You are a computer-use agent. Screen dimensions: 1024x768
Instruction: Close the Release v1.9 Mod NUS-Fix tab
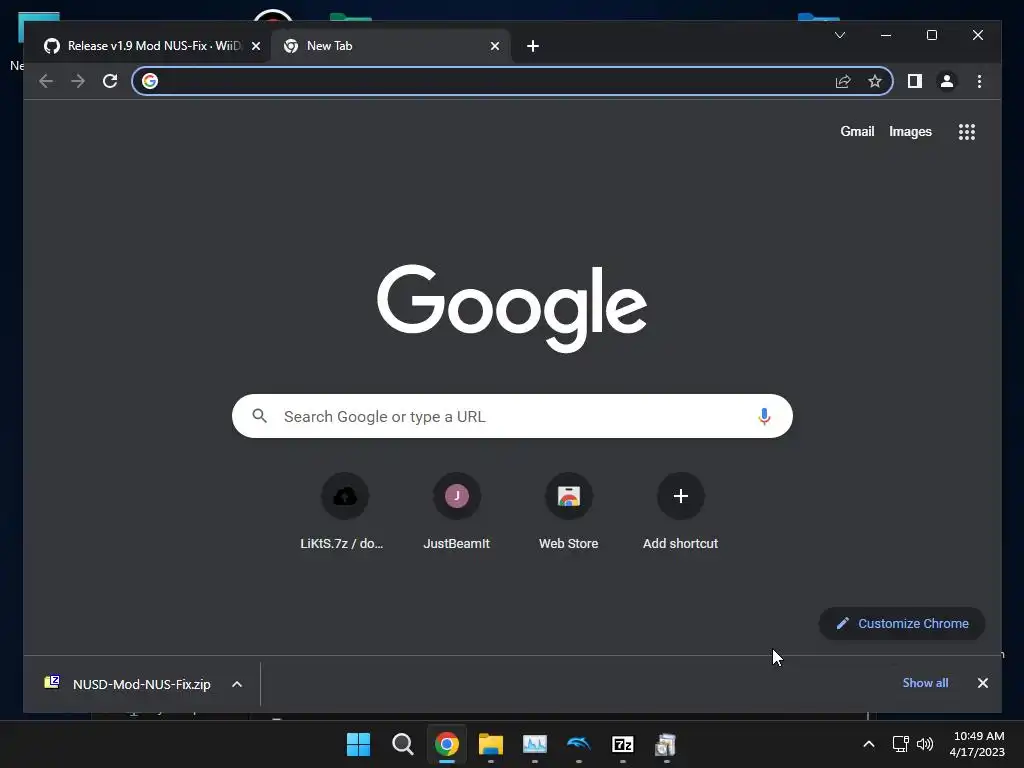[x=256, y=46]
